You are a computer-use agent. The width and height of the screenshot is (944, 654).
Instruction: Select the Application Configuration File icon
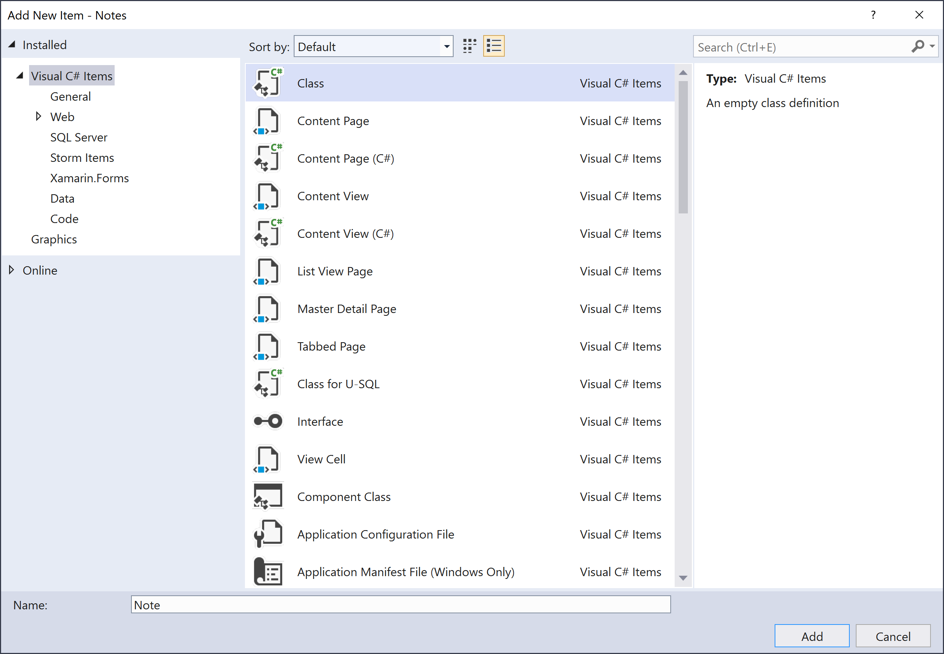tap(267, 533)
